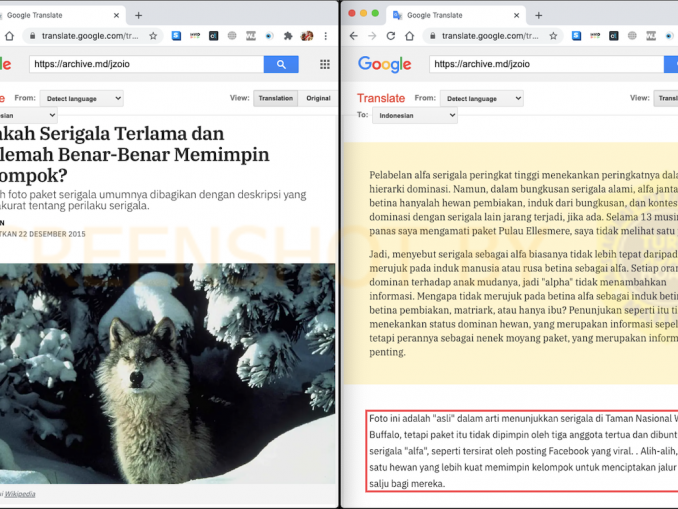Open a new tab in right window
Viewport: 678px width, 509px height.
tap(538, 16)
